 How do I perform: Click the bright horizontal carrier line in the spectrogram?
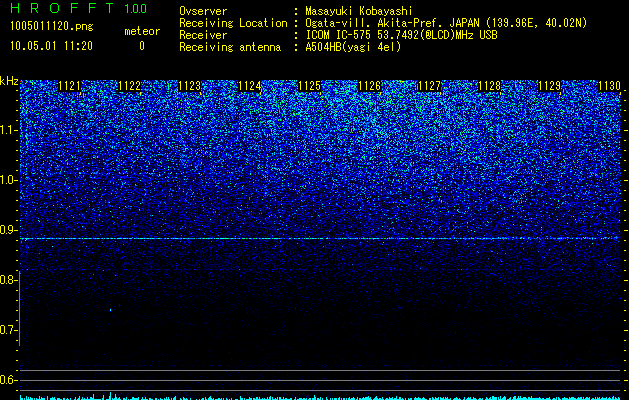tap(320, 238)
